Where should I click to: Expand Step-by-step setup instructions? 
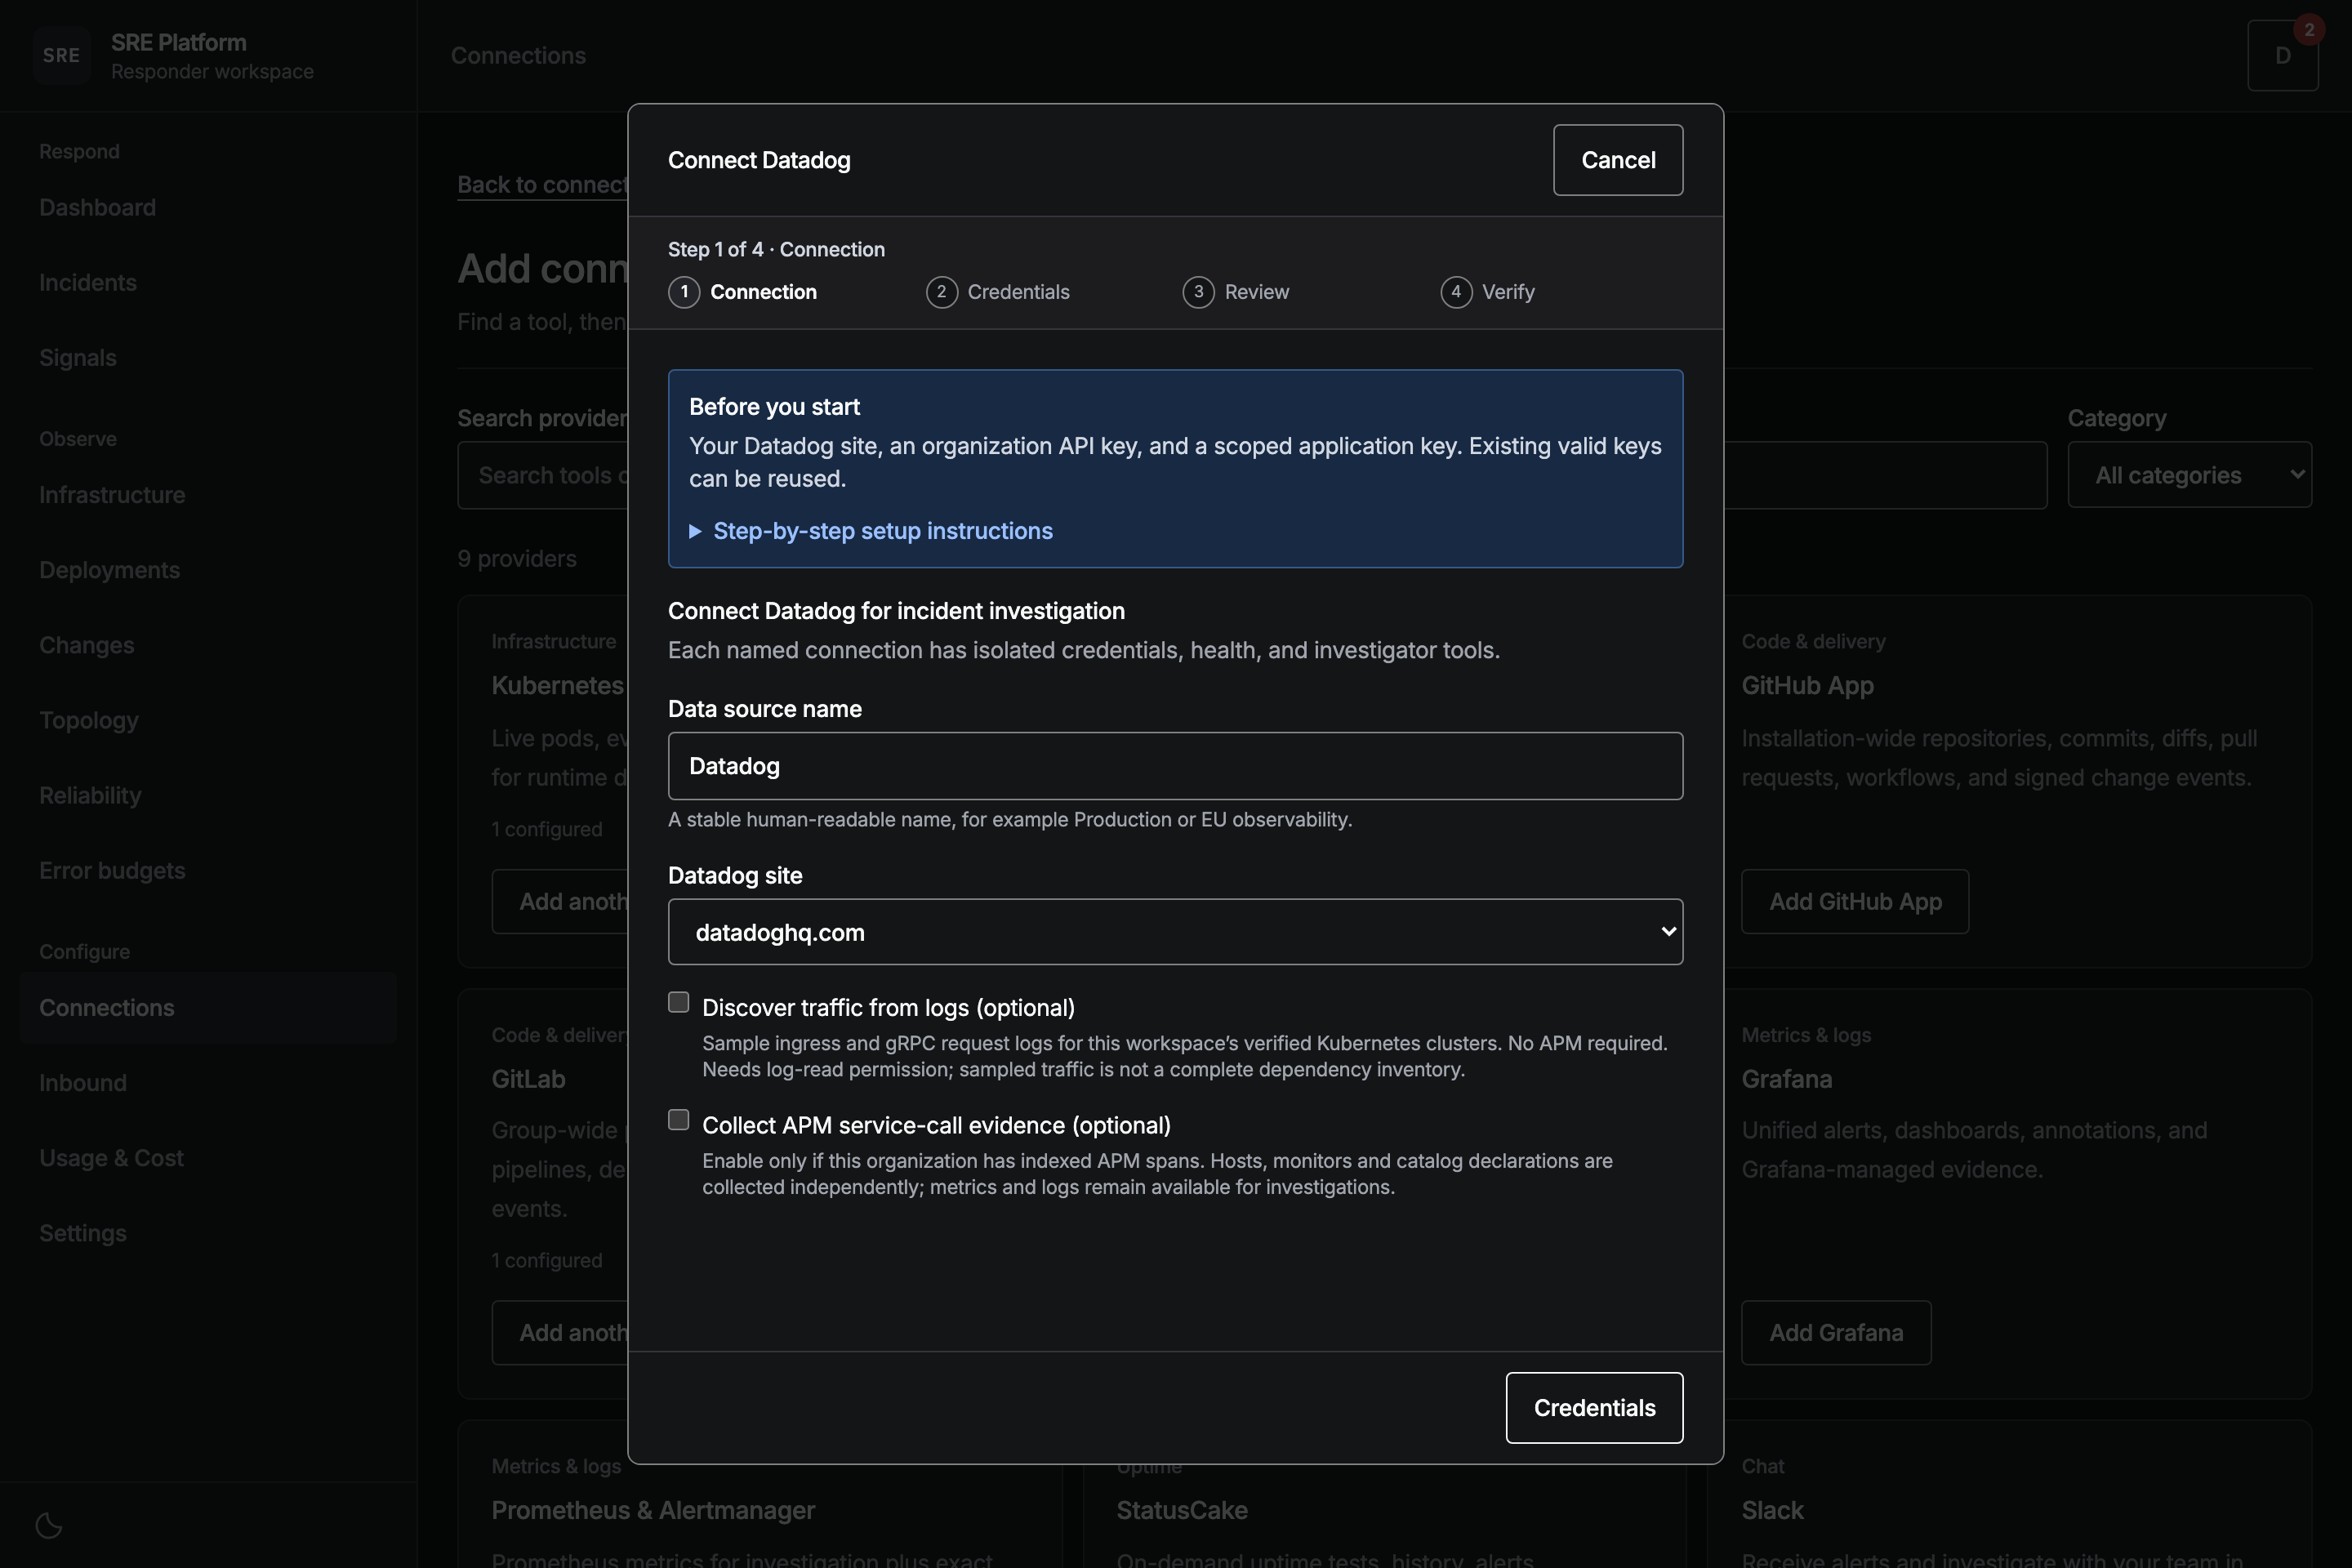tap(871, 531)
